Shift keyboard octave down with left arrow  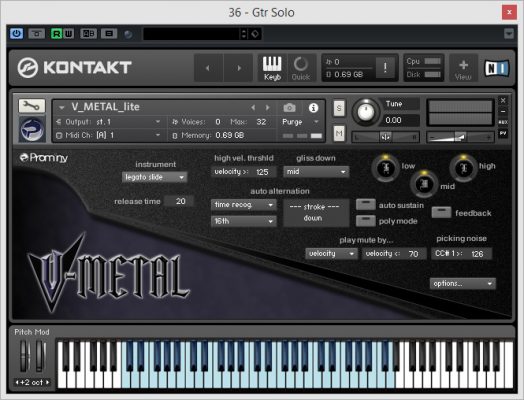(x=17, y=382)
